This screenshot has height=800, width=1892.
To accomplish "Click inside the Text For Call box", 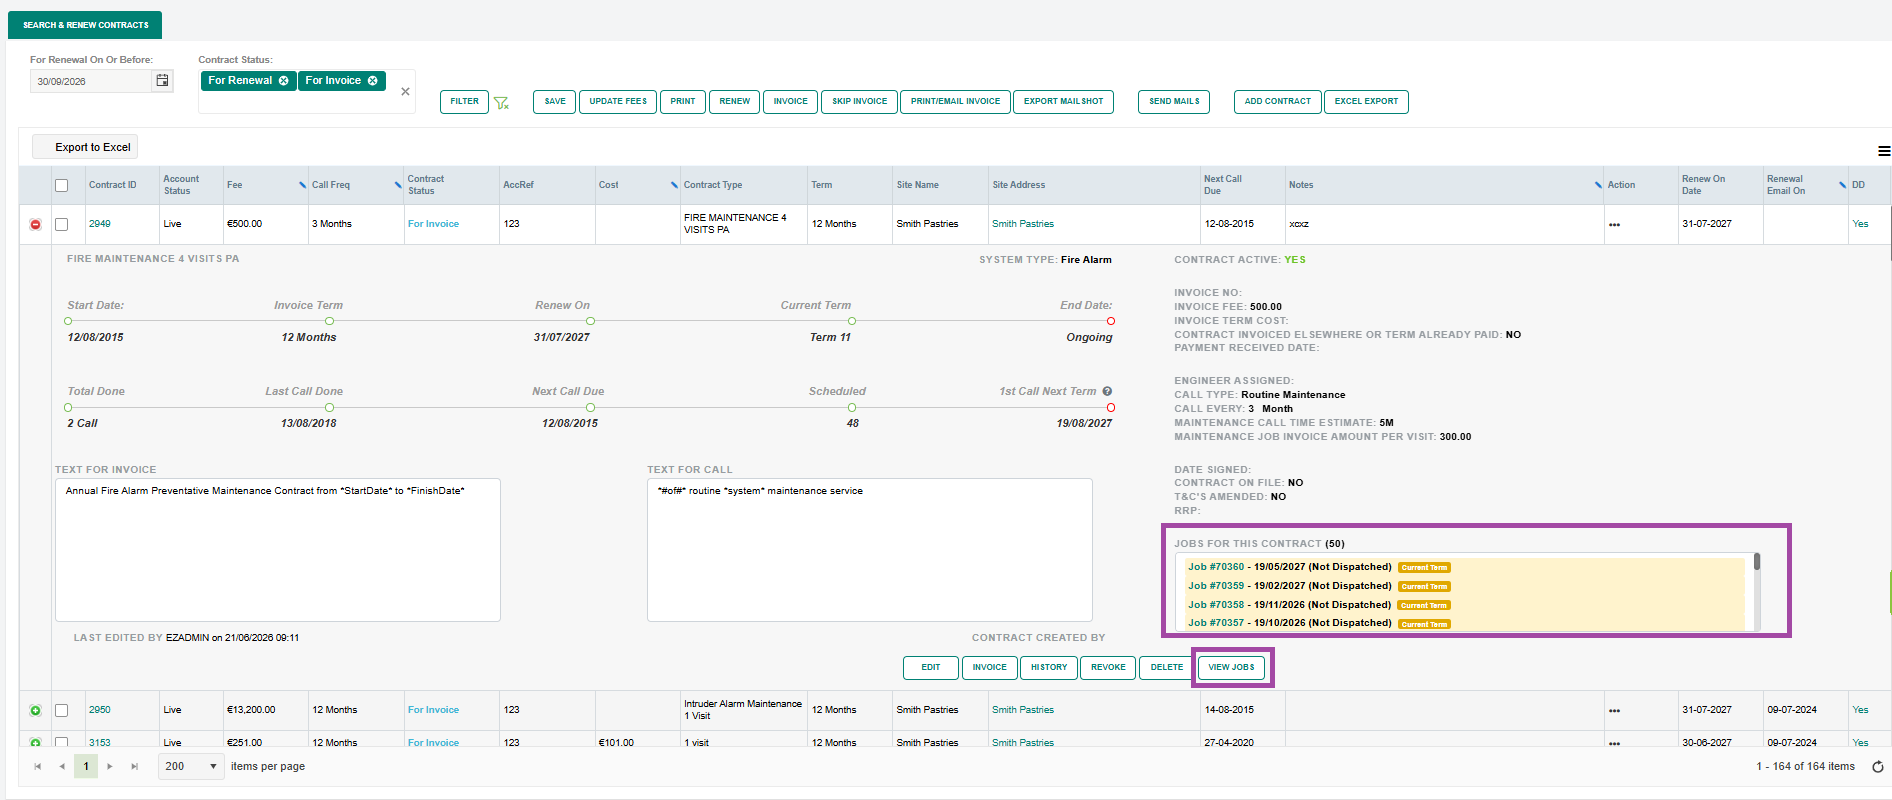I will (x=870, y=550).
